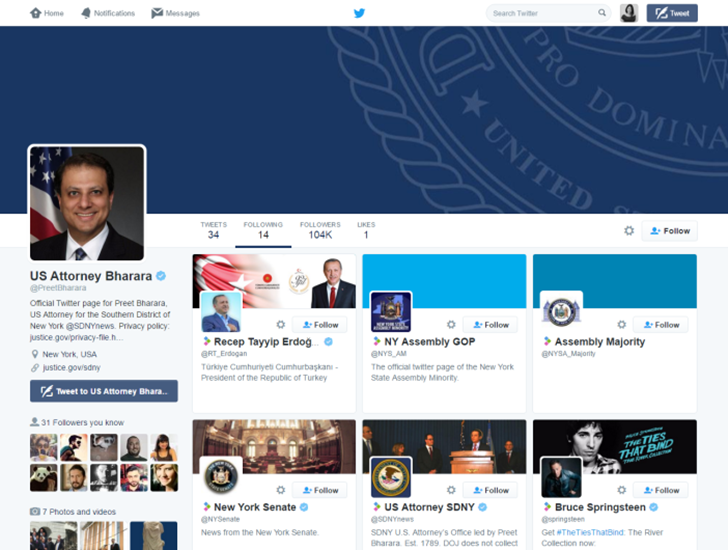The width and height of the screenshot is (728, 550).
Task: Open US Attorney SDNY profile name
Action: pyautogui.click(x=429, y=507)
